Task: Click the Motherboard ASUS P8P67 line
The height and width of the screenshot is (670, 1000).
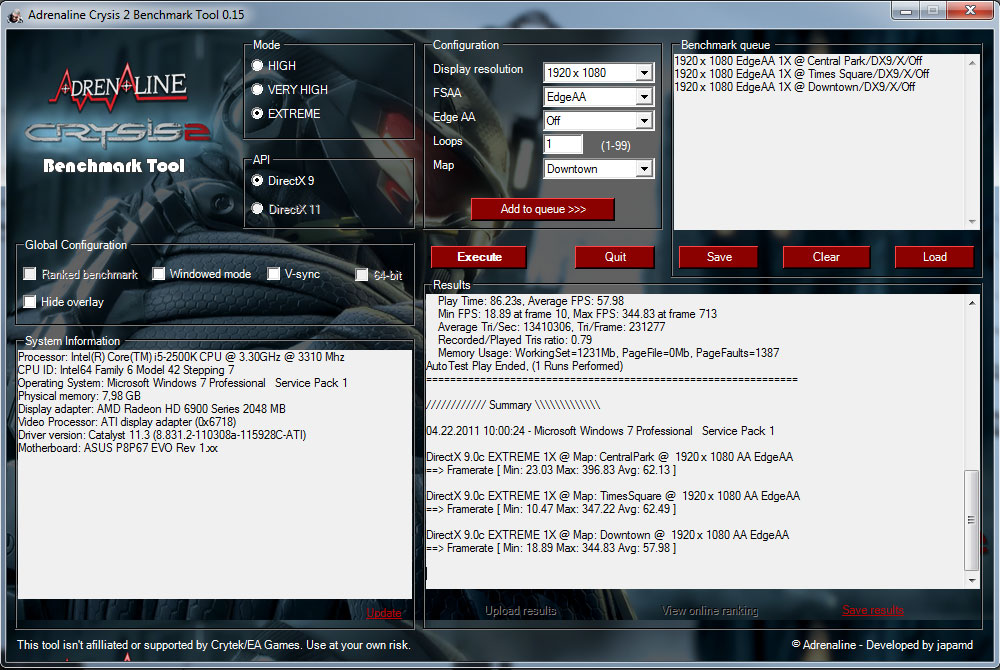Action: point(118,448)
